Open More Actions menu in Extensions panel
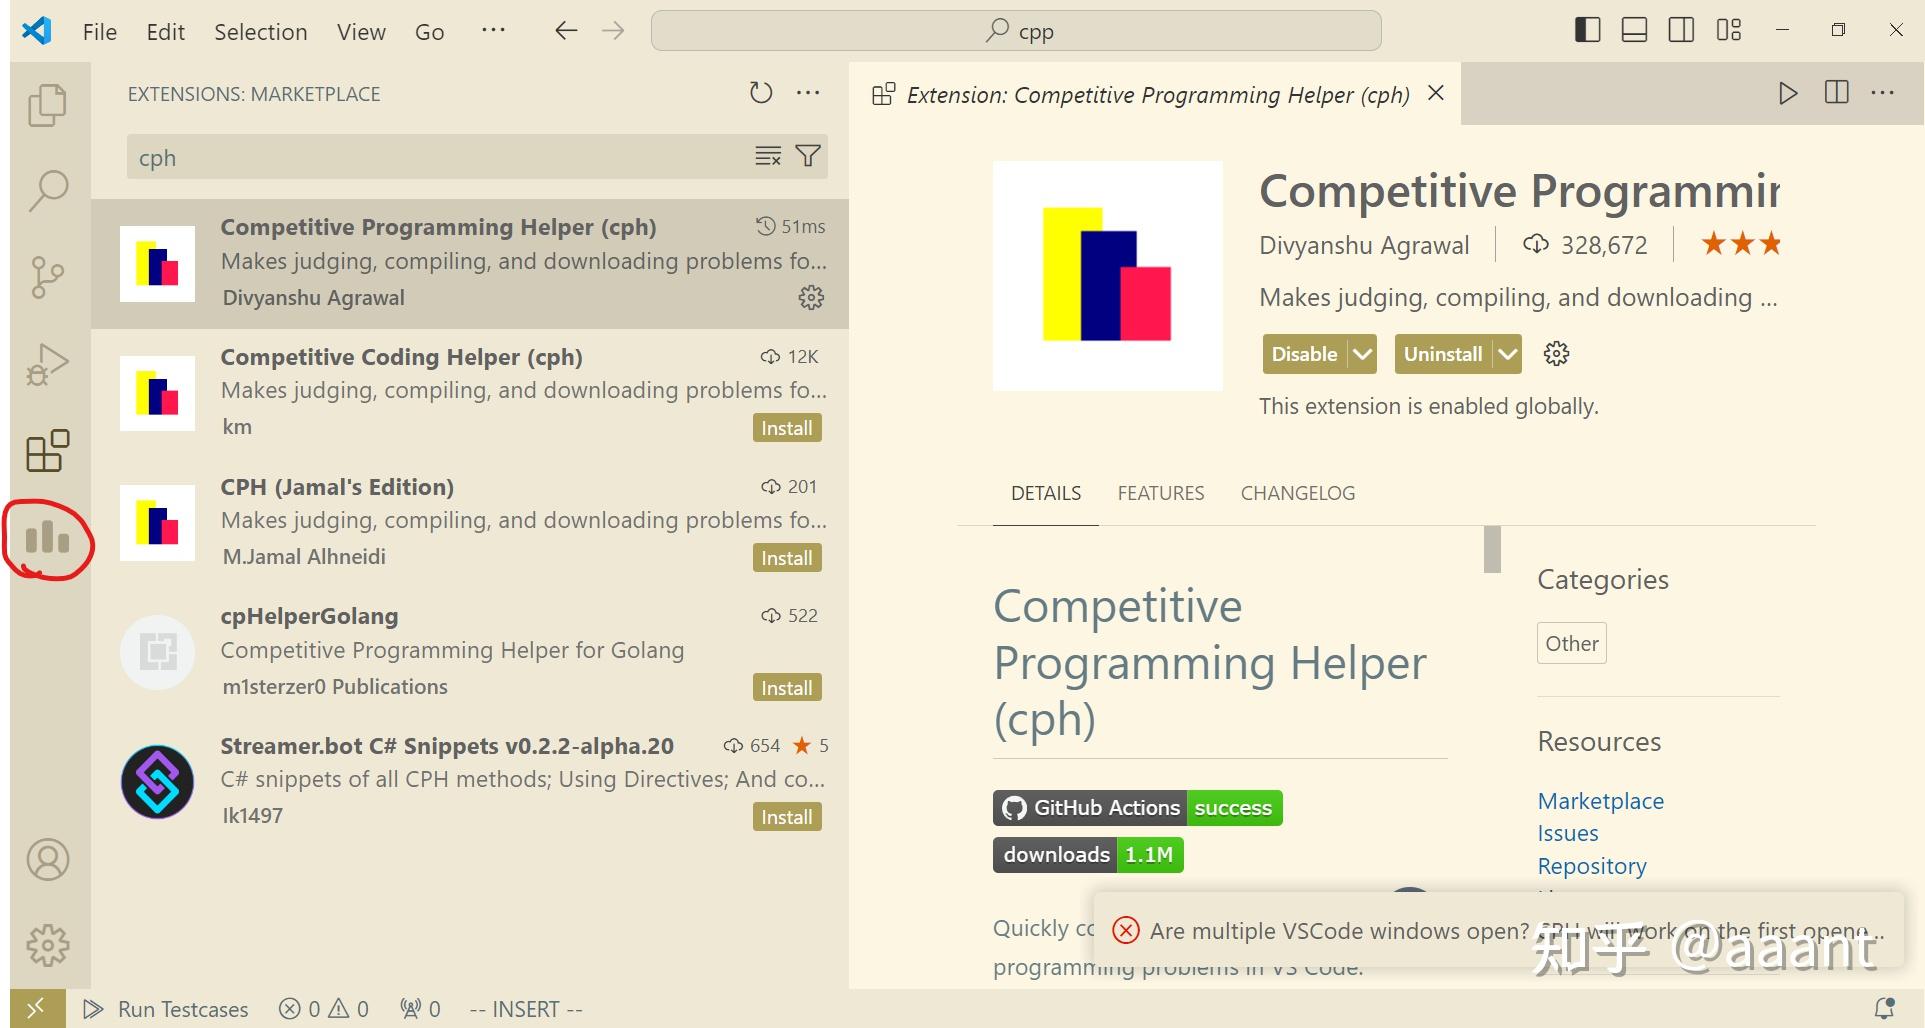Viewport: 1925px width, 1028px height. click(x=808, y=93)
